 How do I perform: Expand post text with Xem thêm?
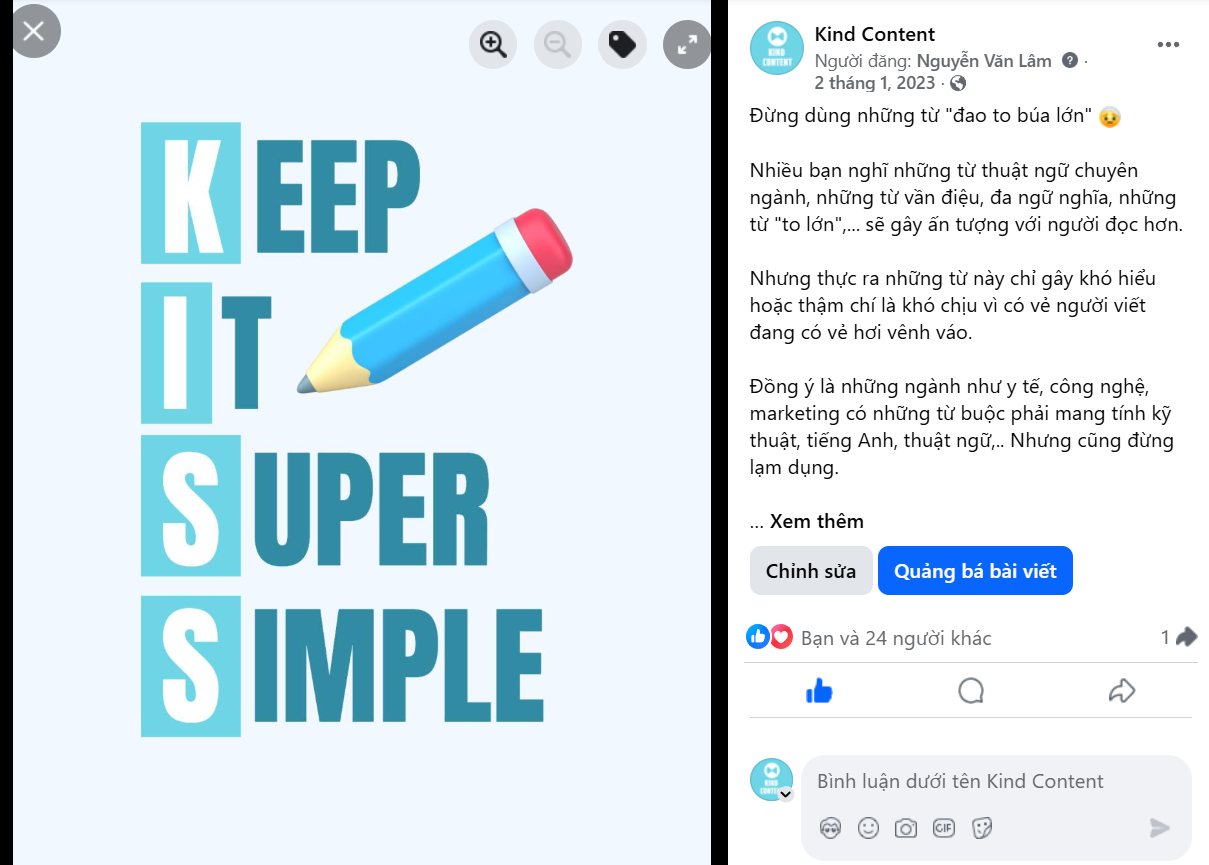click(x=816, y=521)
